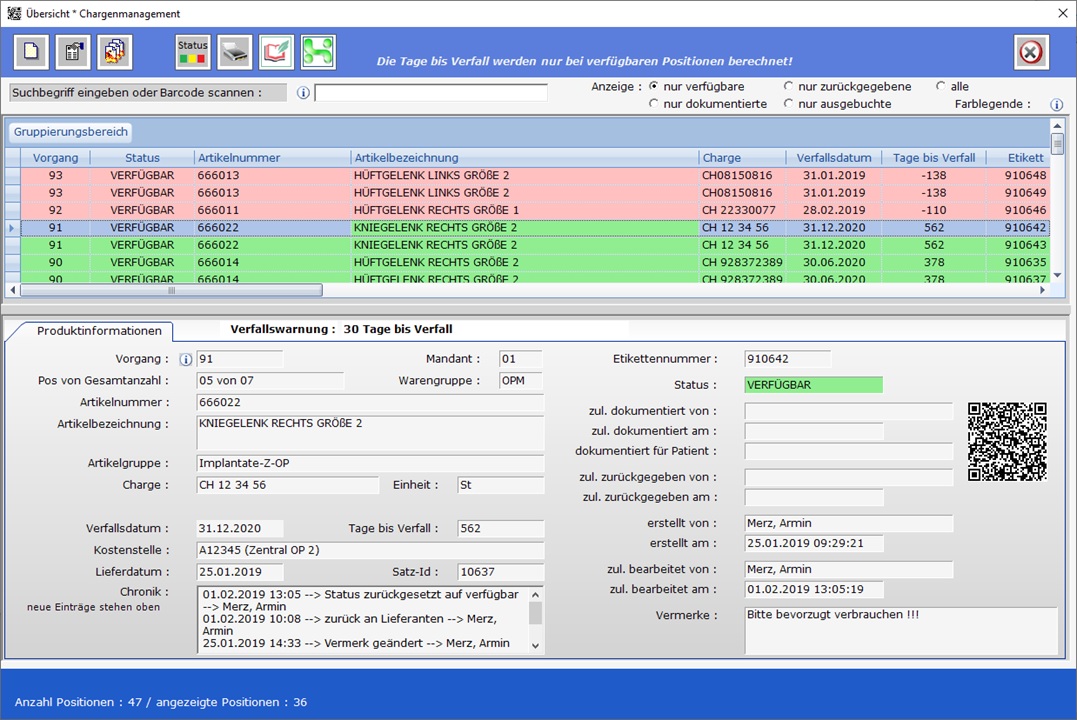Screen dimensions: 1077x720
Task: Select table row with Etikett 910635
Action: (x=535, y=262)
